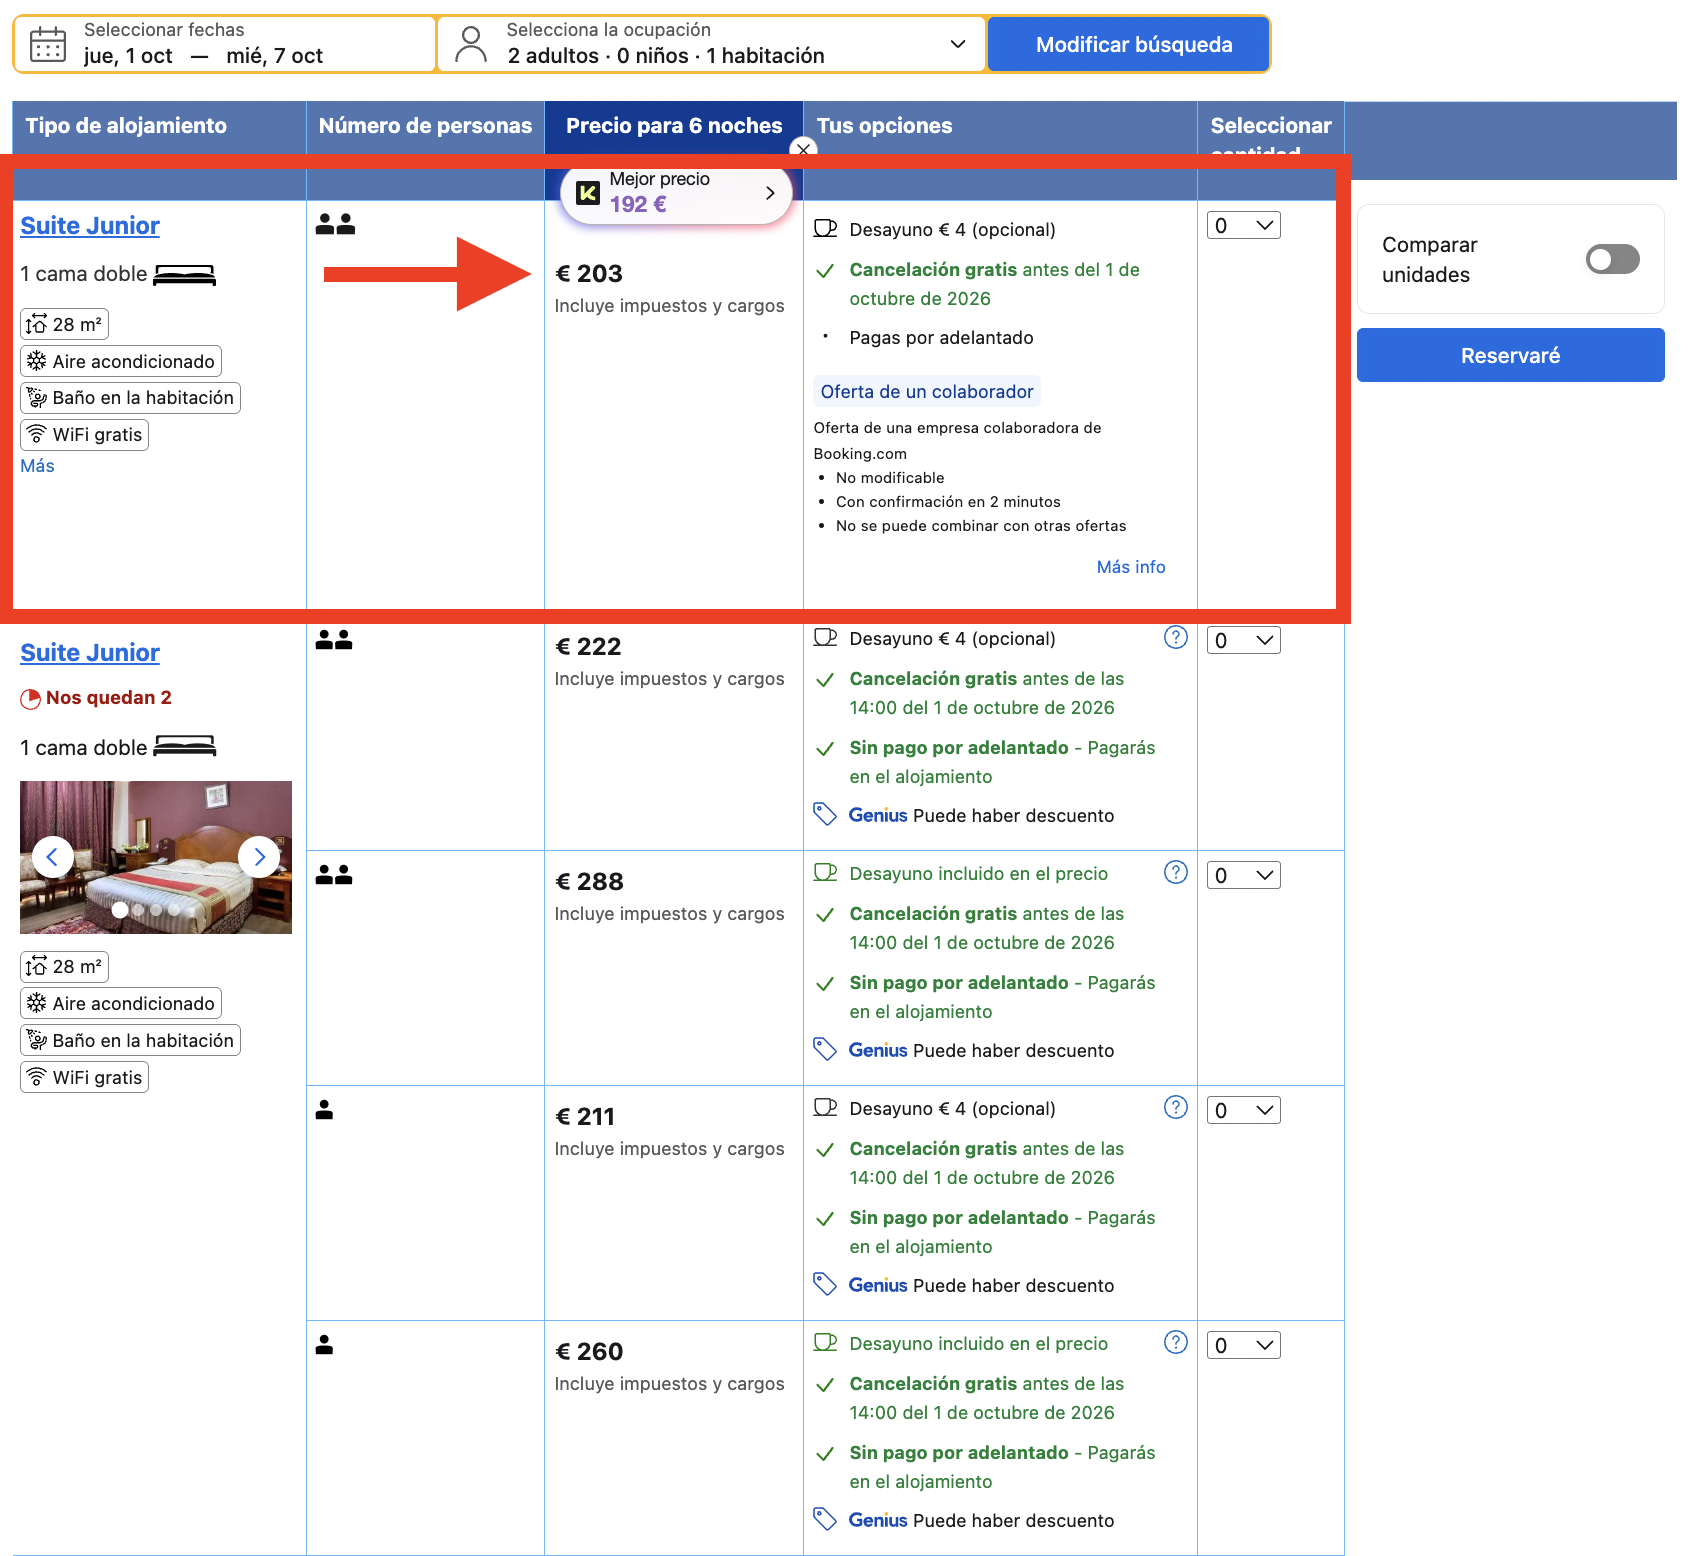Click the Genius tag icon in € 222 row

coord(825,815)
